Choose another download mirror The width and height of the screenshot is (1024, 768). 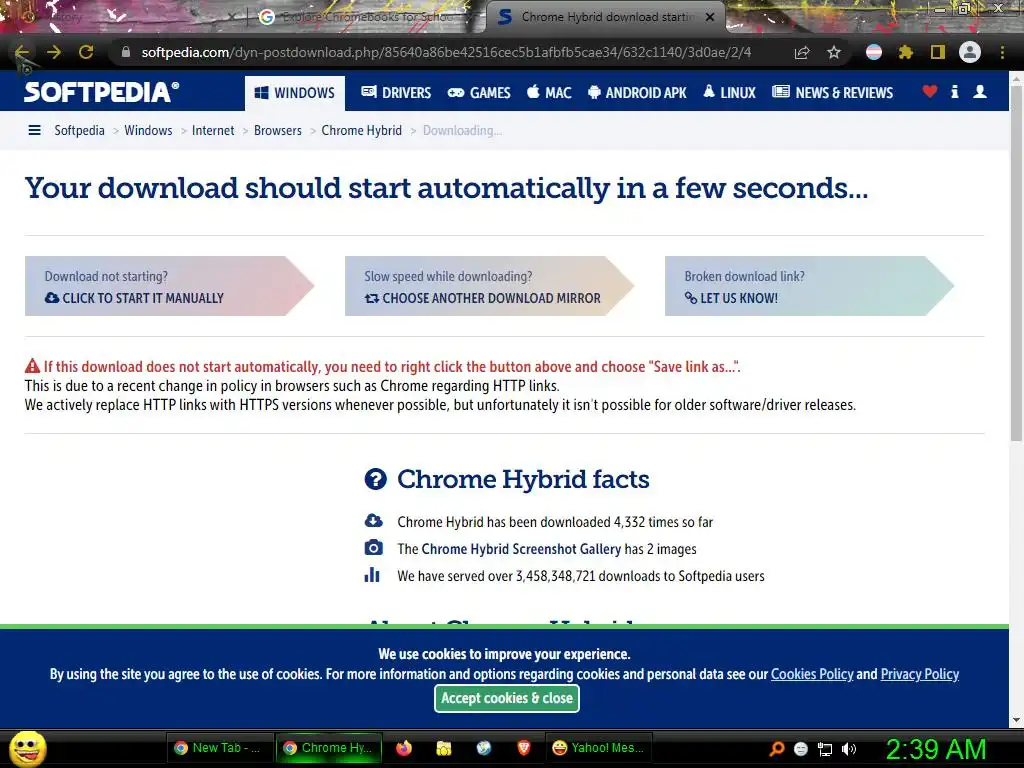[x=489, y=286]
